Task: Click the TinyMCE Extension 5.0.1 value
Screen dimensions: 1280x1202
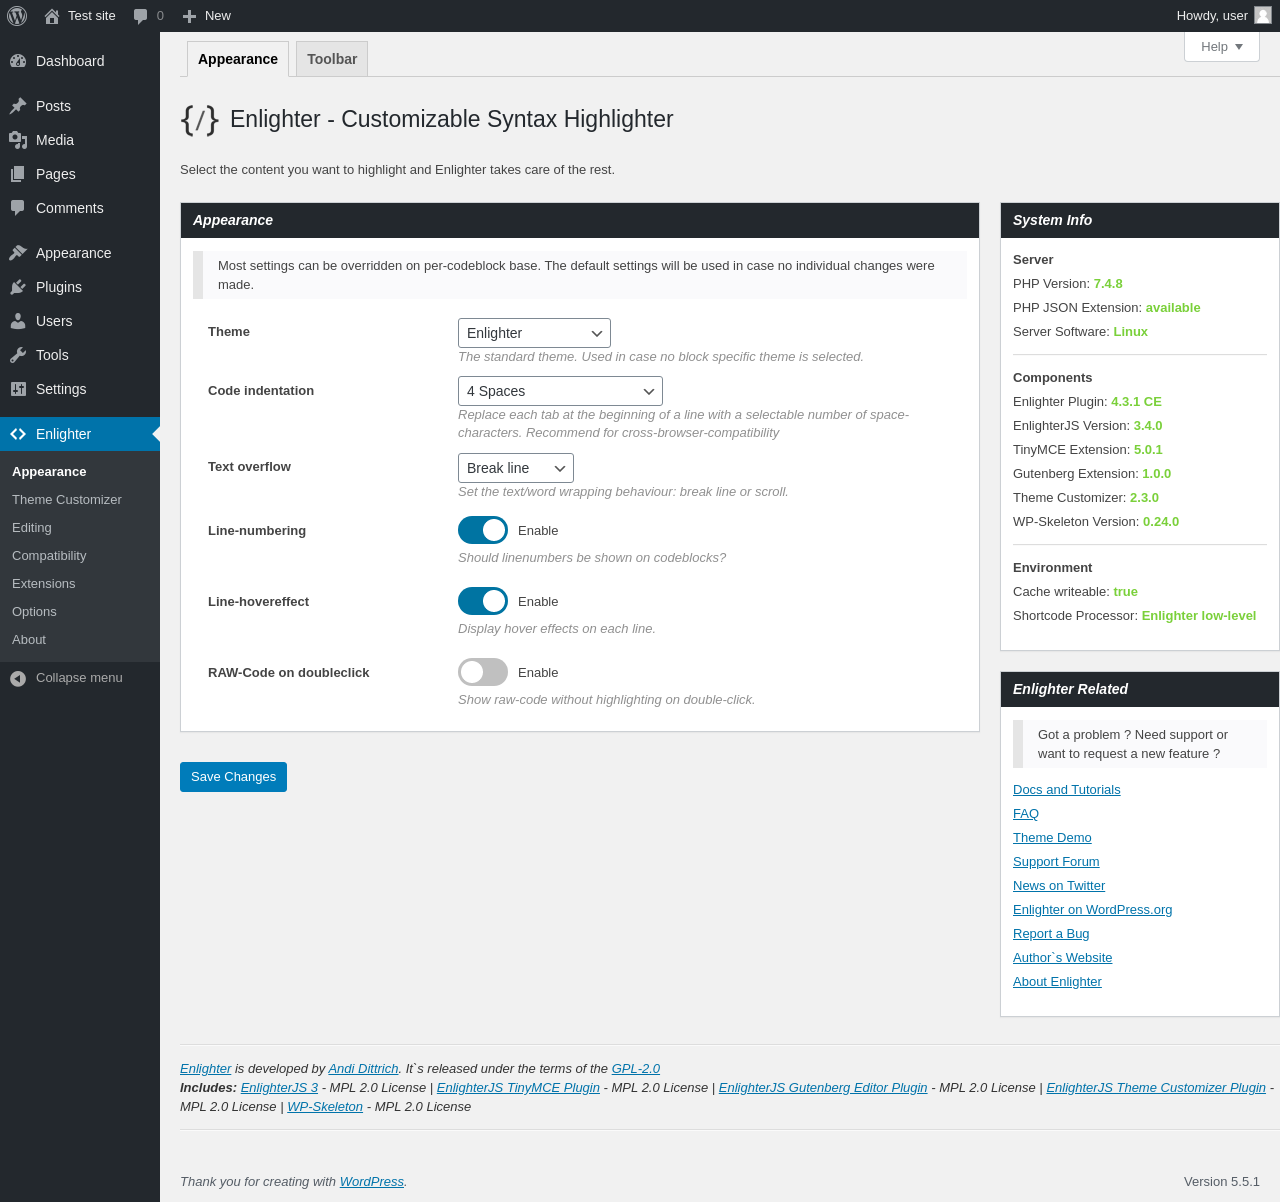Action: (x=1149, y=450)
